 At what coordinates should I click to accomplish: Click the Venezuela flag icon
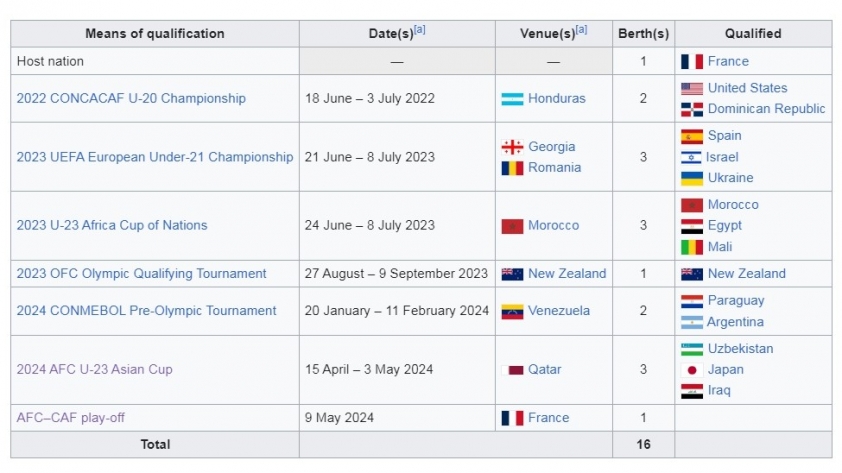(512, 311)
